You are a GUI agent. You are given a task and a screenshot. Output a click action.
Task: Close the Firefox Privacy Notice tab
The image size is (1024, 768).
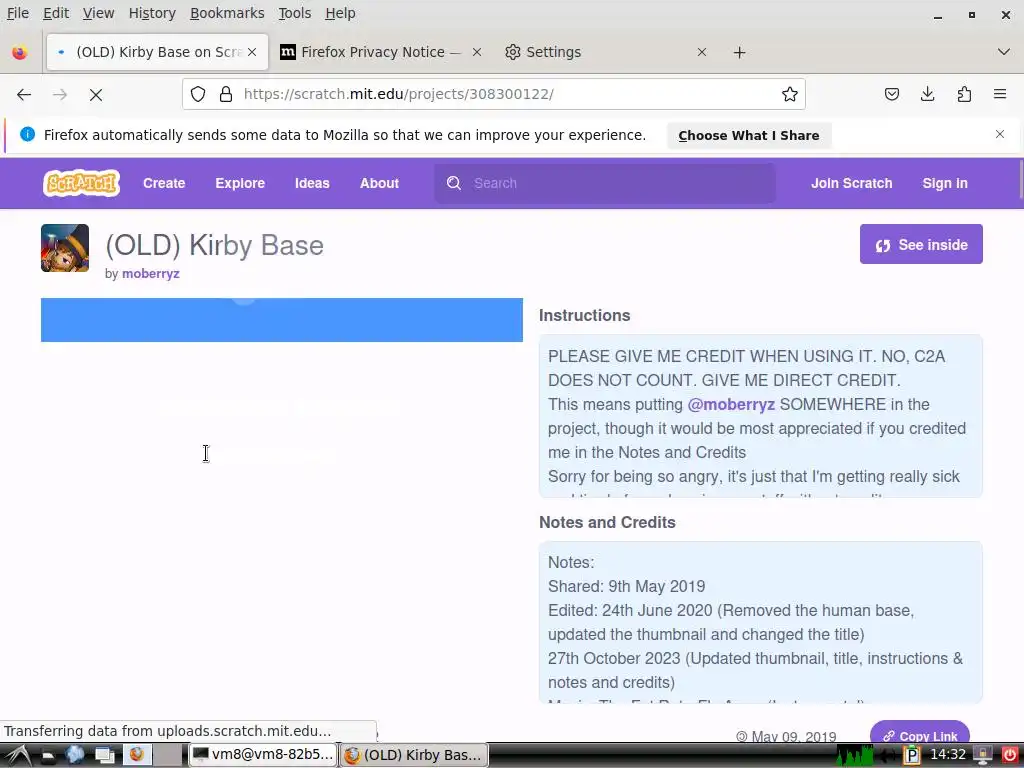(x=477, y=52)
